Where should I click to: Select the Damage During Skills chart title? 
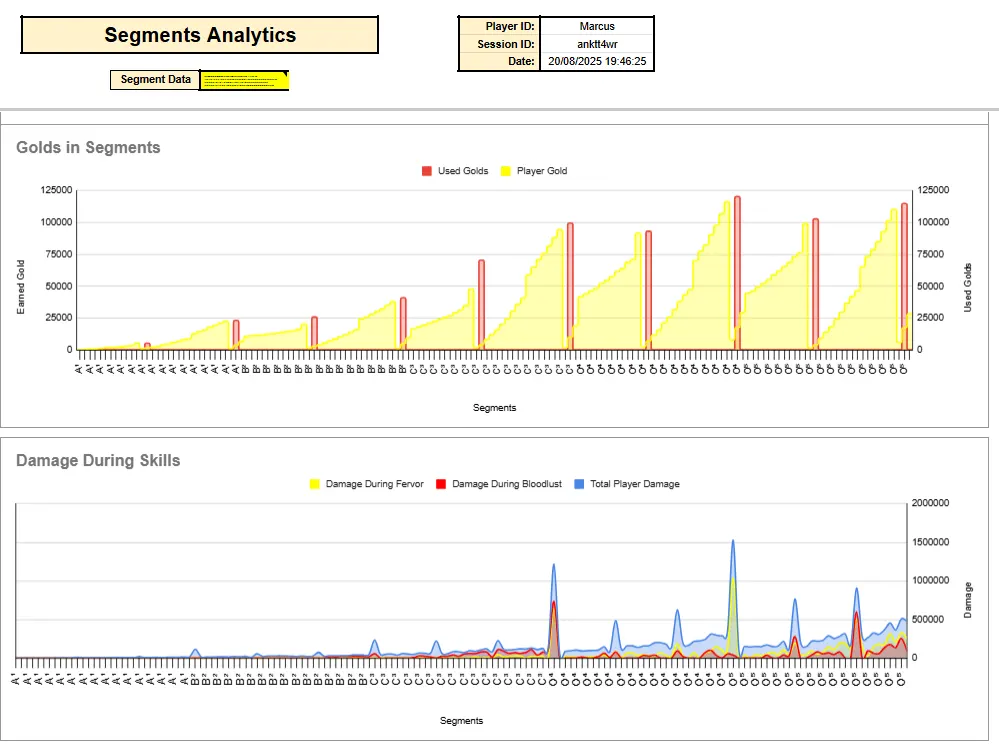(x=98, y=460)
